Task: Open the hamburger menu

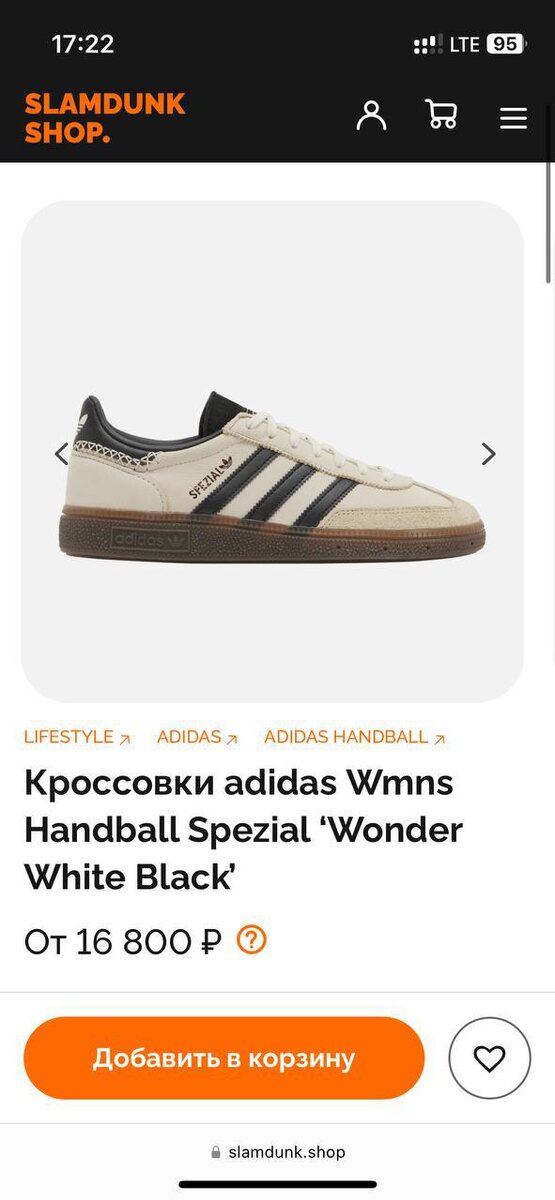Action: [513, 119]
